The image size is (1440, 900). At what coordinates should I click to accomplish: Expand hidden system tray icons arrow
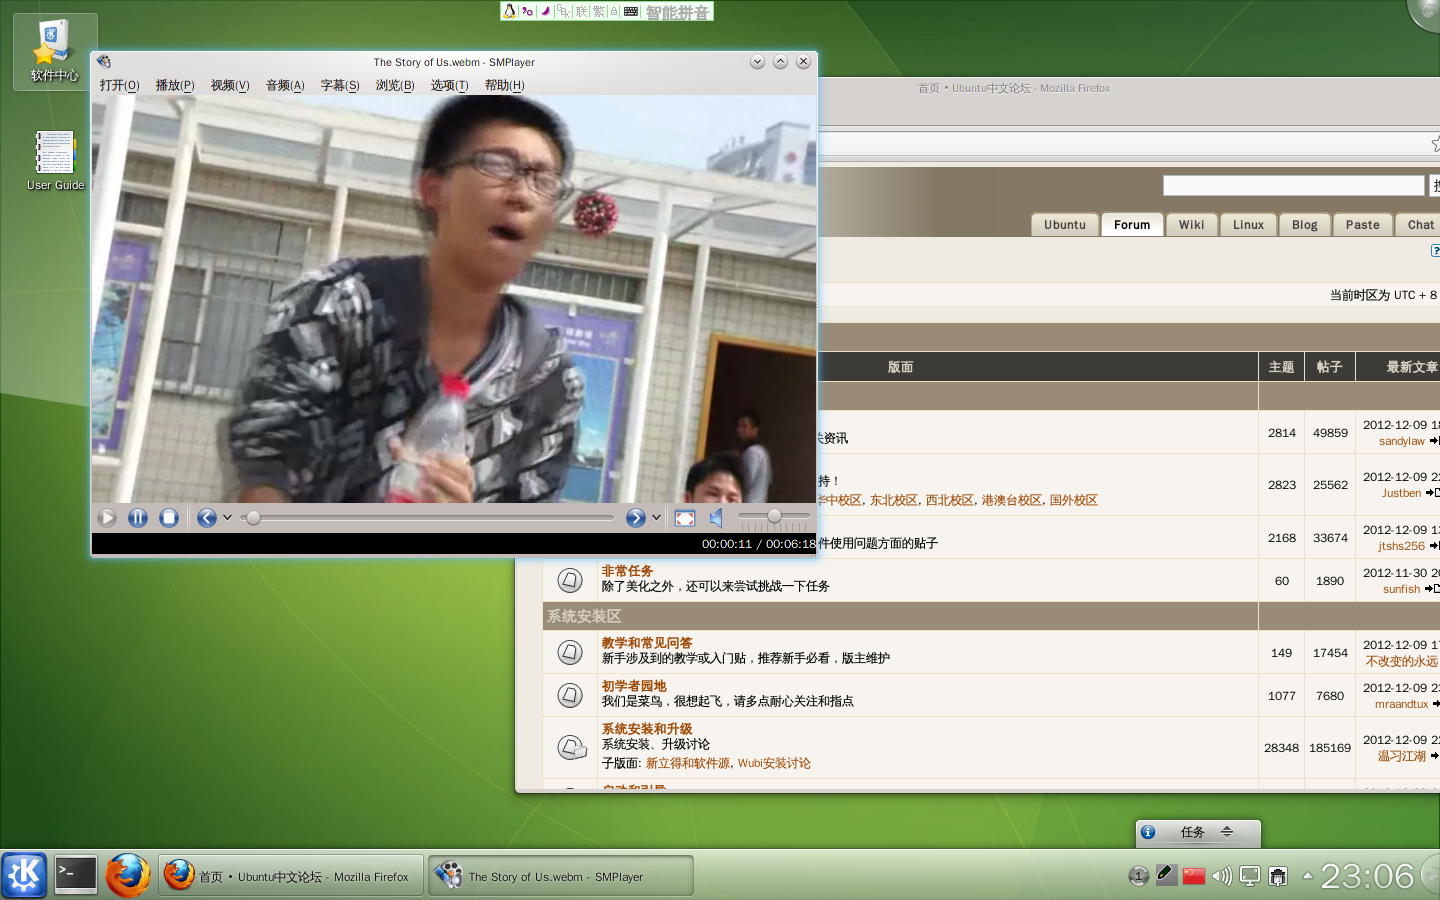1307,876
